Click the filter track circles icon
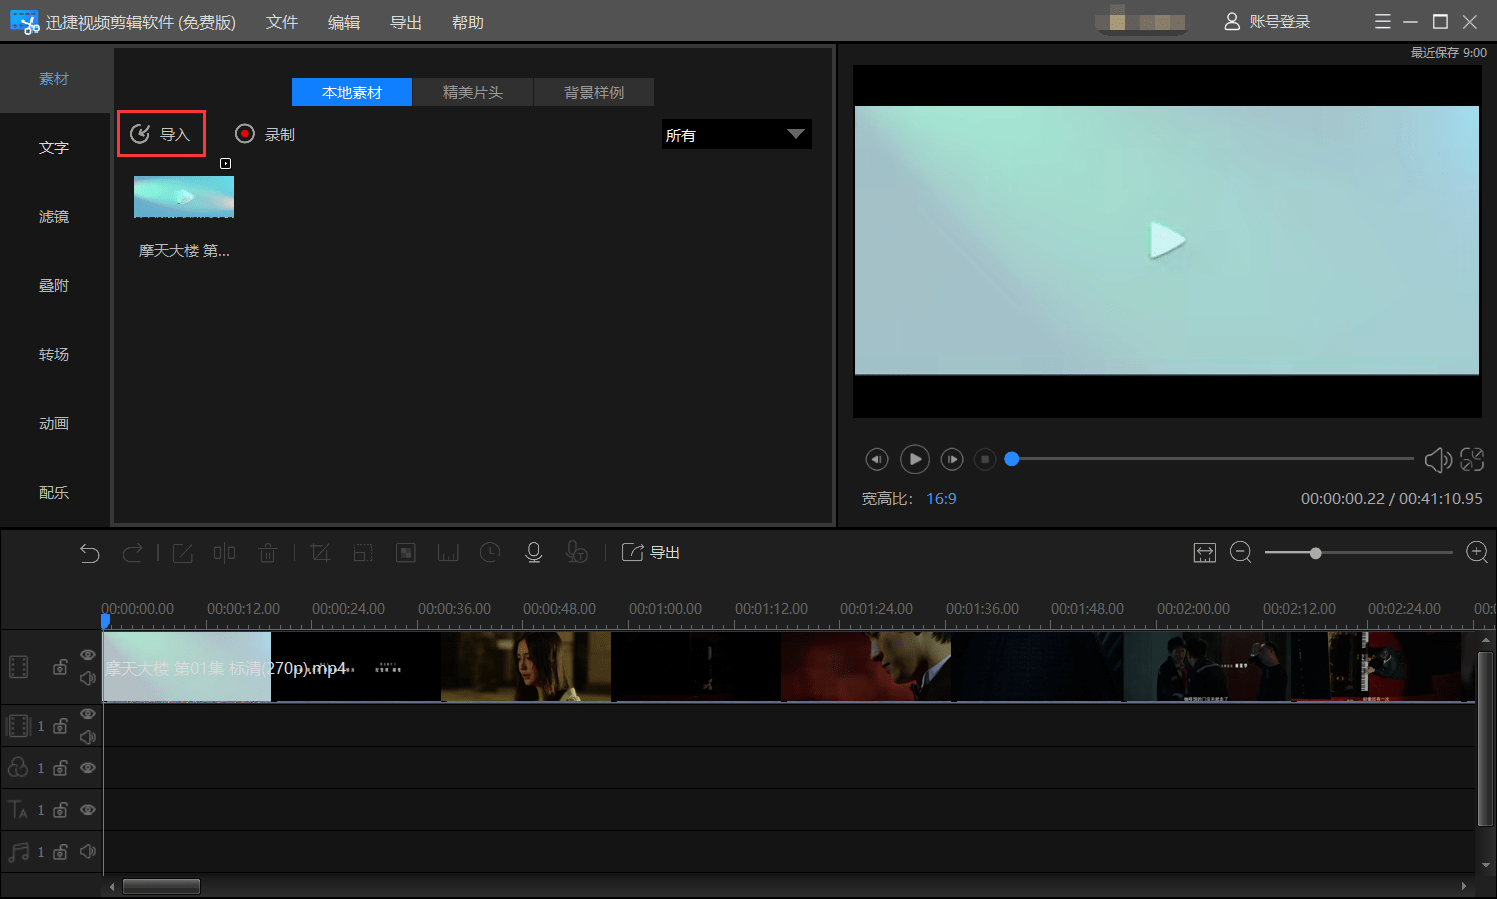 (18, 768)
